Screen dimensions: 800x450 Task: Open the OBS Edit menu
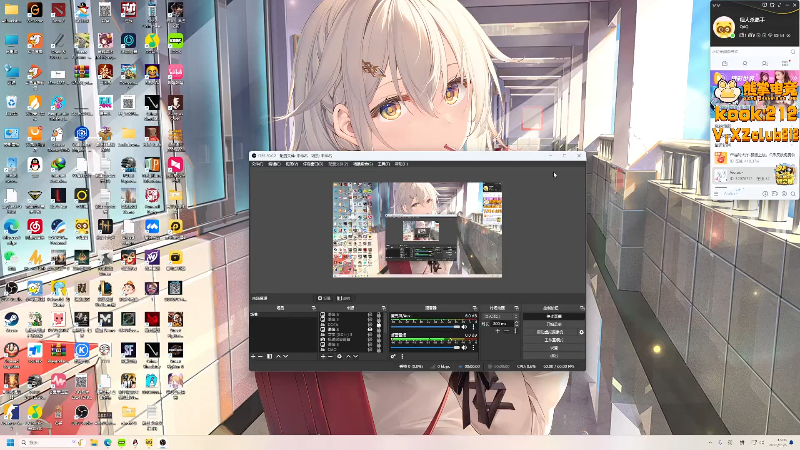click(274, 164)
